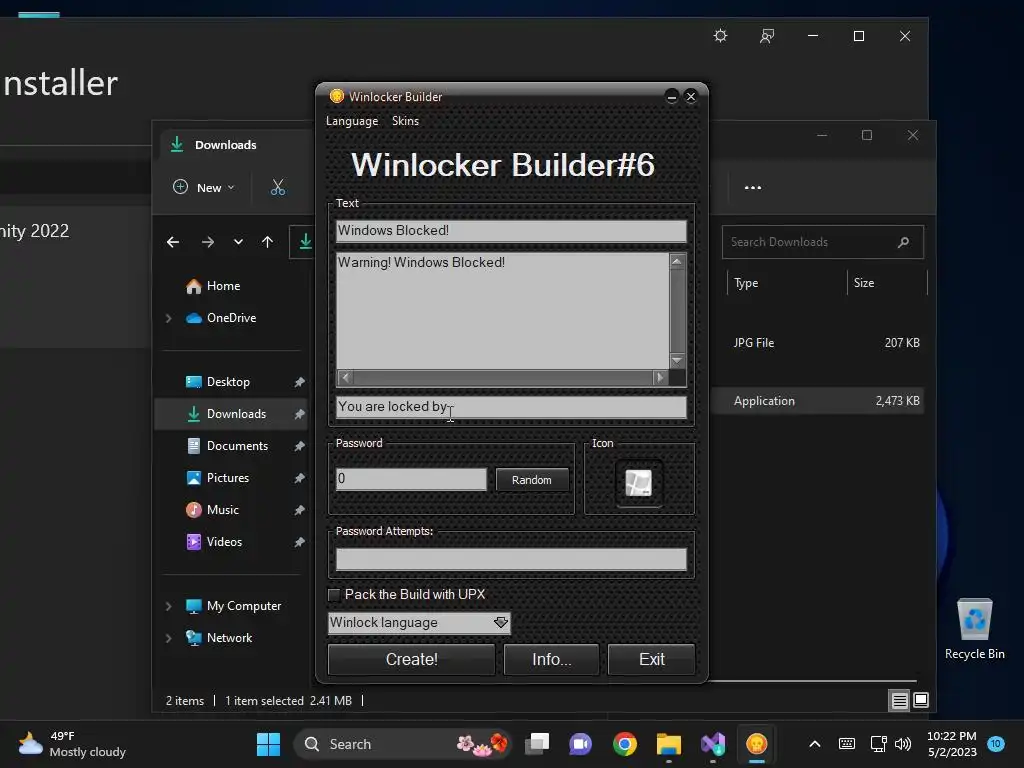Click the Exit button in Winlocker Builder
Image resolution: width=1024 pixels, height=768 pixels.
(x=651, y=659)
